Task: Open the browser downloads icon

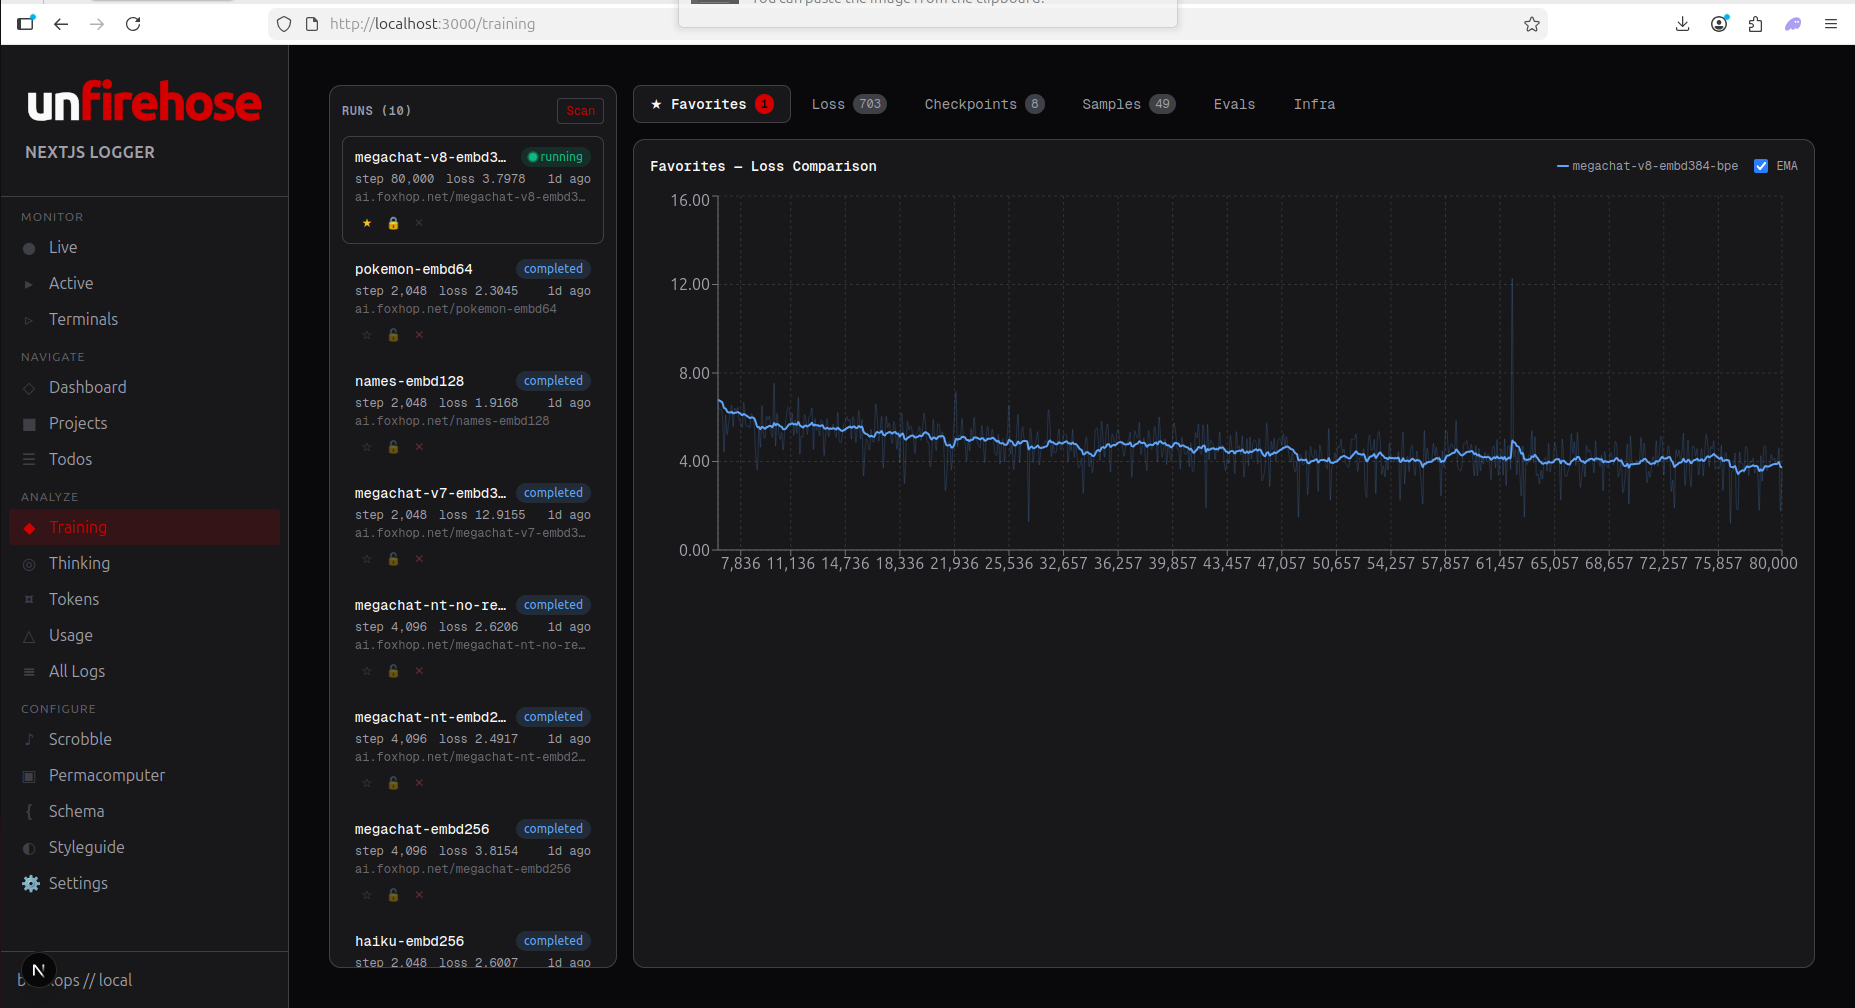Action: point(1682,24)
